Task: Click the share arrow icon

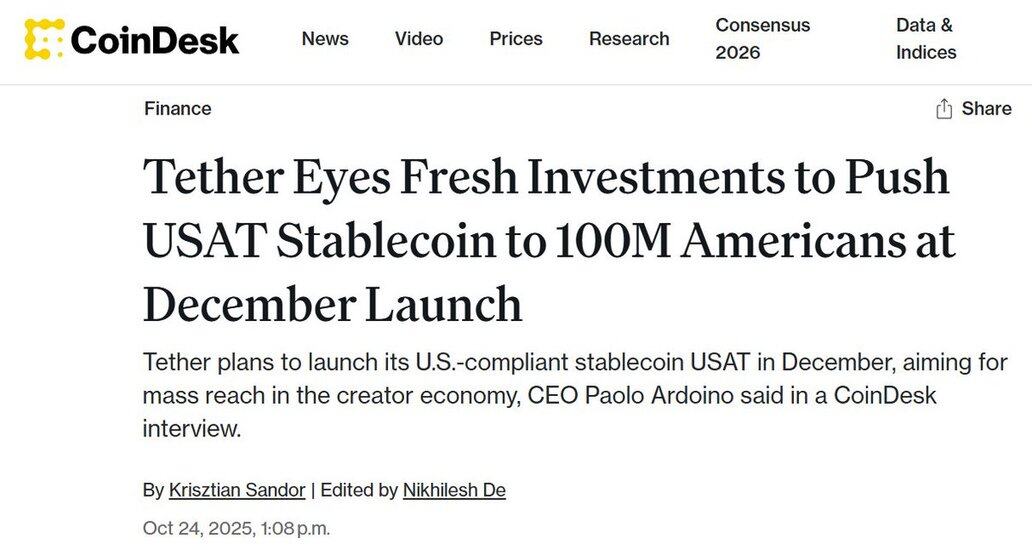Action: (943, 109)
